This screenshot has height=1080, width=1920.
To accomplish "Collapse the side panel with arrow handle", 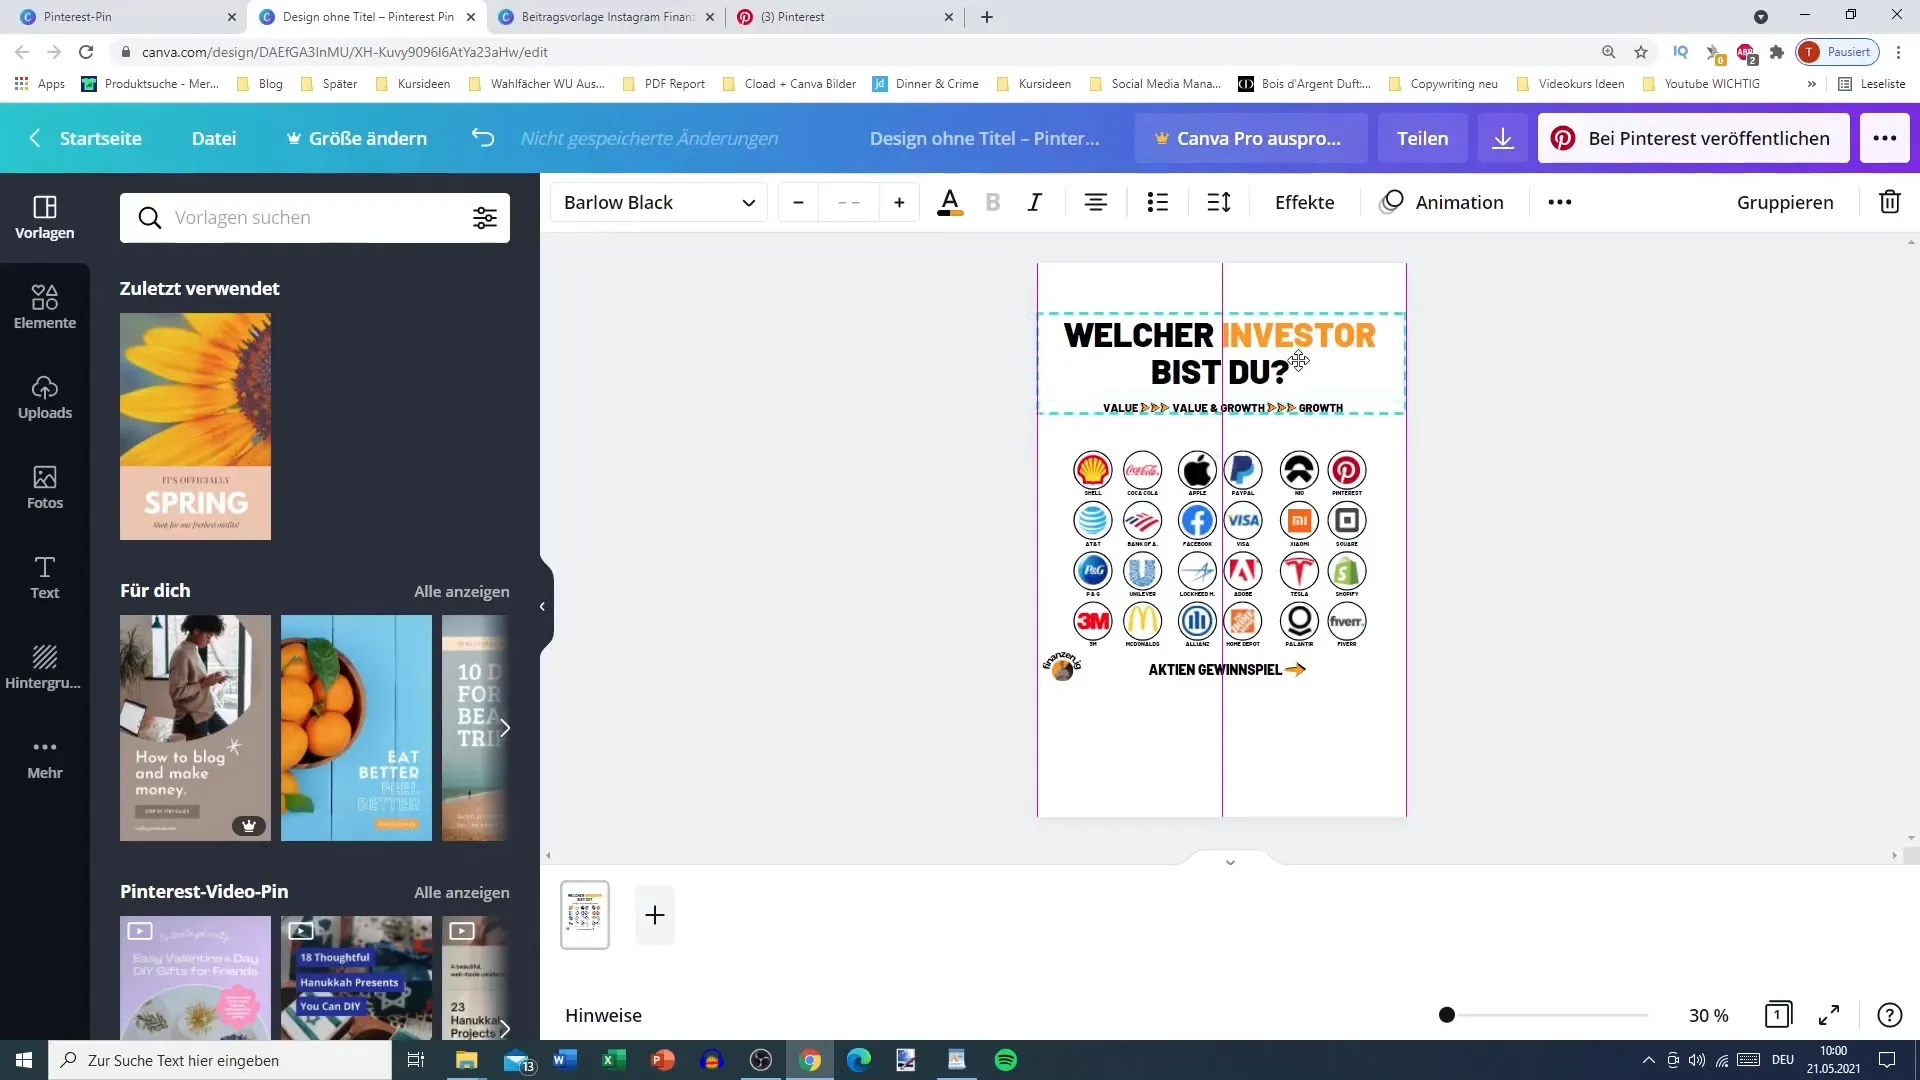I will coord(543,606).
